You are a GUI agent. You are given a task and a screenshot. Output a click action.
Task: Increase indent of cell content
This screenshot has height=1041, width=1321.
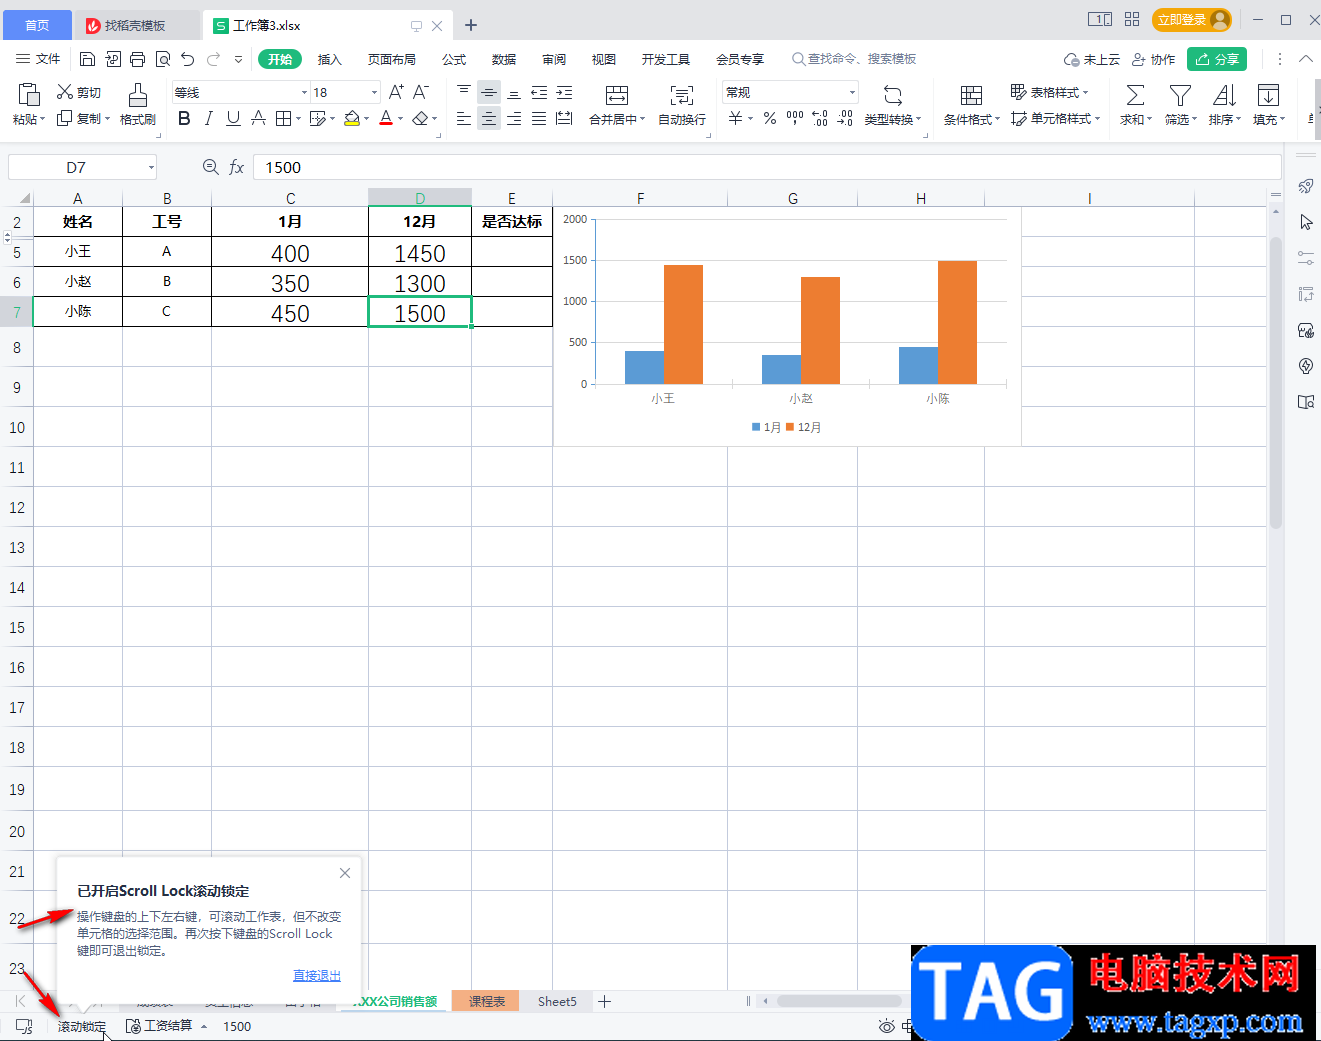(564, 92)
